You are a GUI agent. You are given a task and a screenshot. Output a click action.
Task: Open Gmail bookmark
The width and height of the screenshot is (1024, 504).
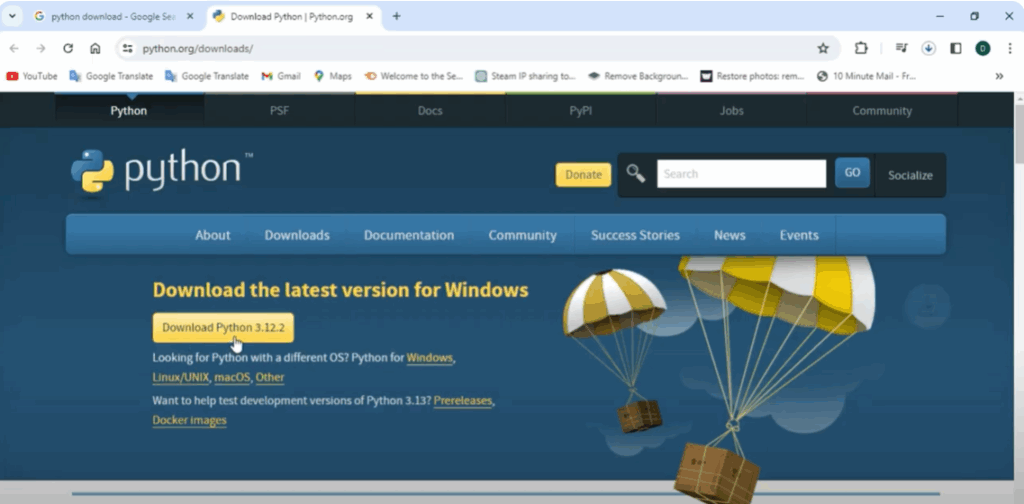(281, 76)
